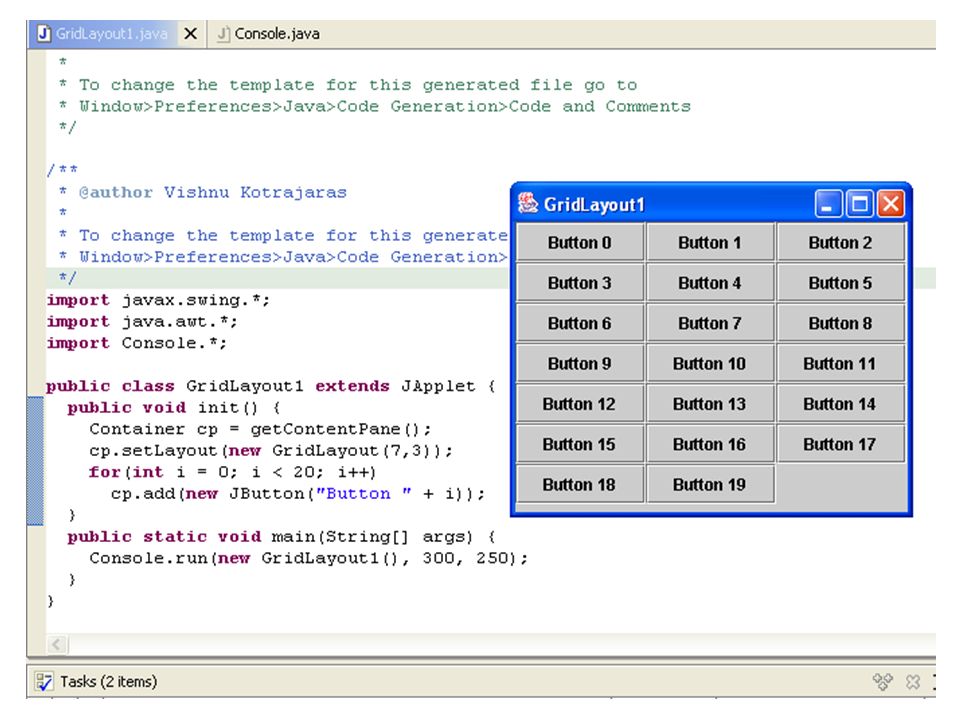Hit Button 12 in the grid window
The width and height of the screenshot is (960, 720).
pos(580,404)
